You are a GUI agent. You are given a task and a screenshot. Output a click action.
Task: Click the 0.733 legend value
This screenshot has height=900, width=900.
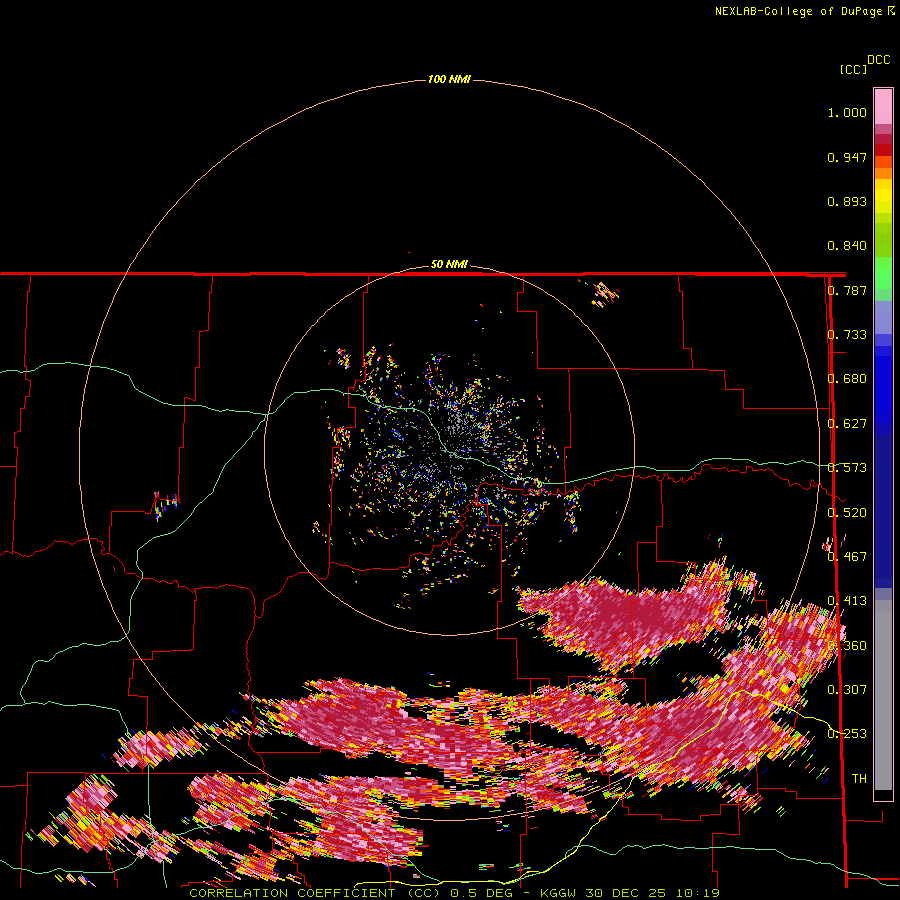[847, 335]
